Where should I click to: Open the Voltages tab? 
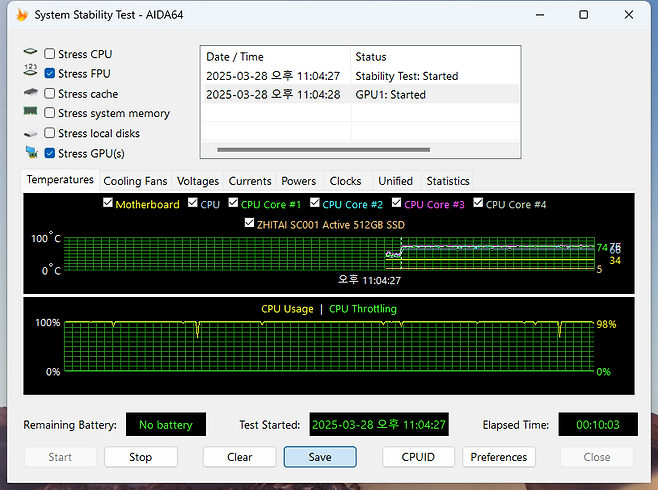pyautogui.click(x=198, y=181)
